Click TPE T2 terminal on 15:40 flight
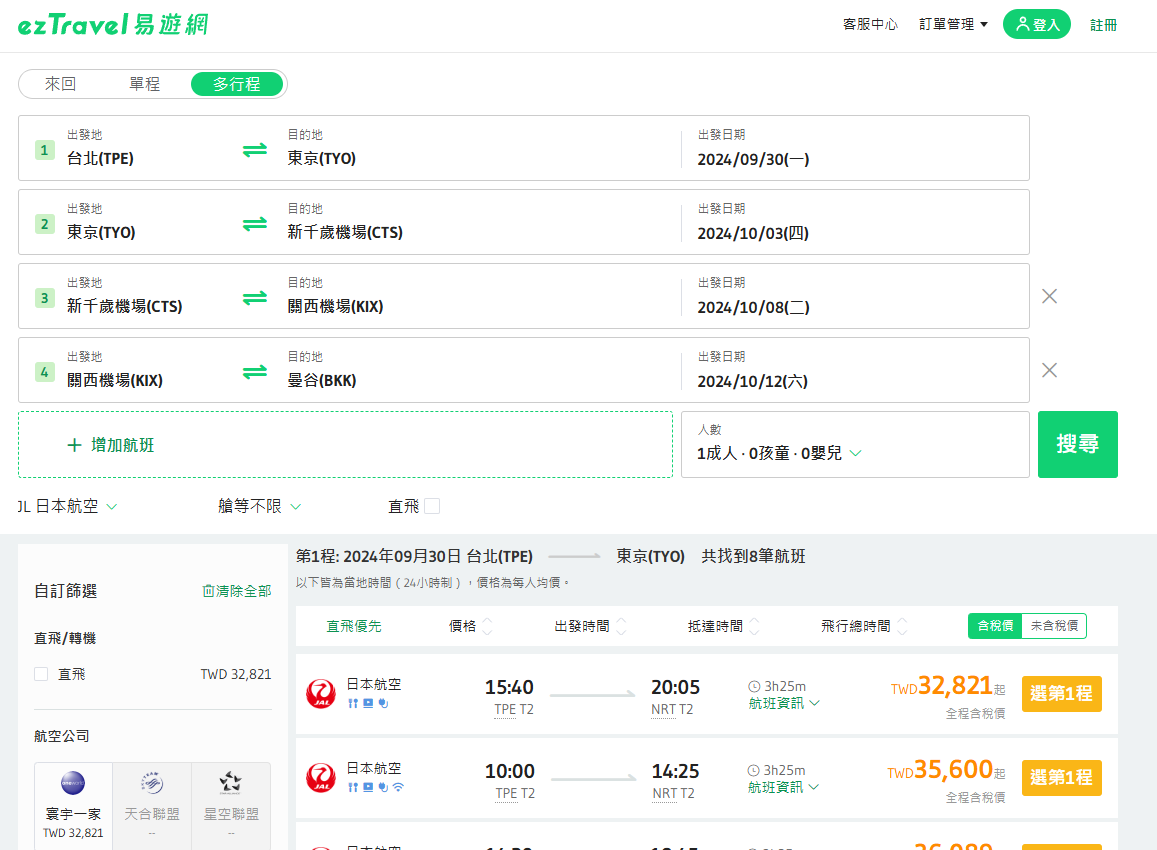Screen dimensions: 1157x850 pos(514,709)
